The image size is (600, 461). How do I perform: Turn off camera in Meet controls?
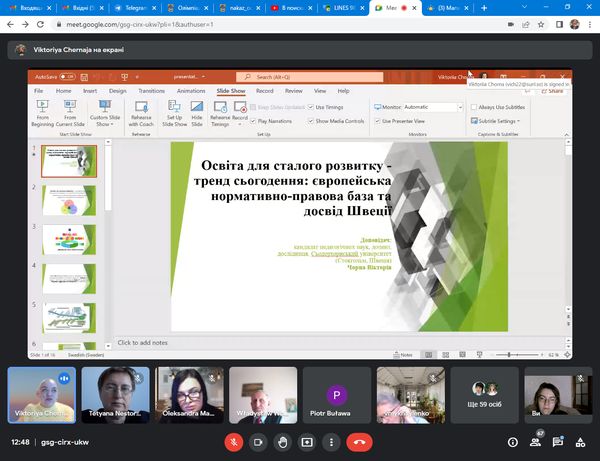pyautogui.click(x=258, y=441)
